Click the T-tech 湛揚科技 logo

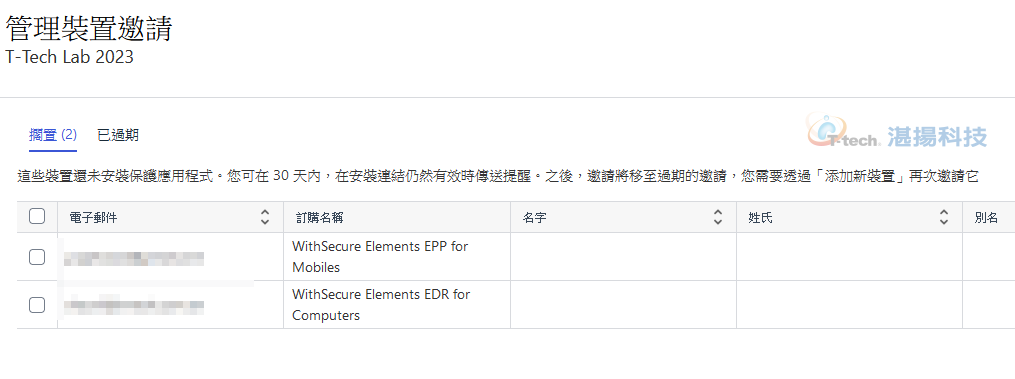897,130
